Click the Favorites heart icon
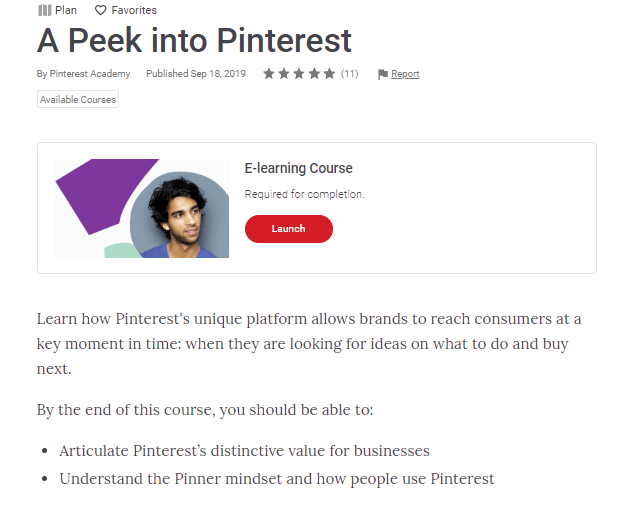This screenshot has height=505, width=623. [x=101, y=10]
